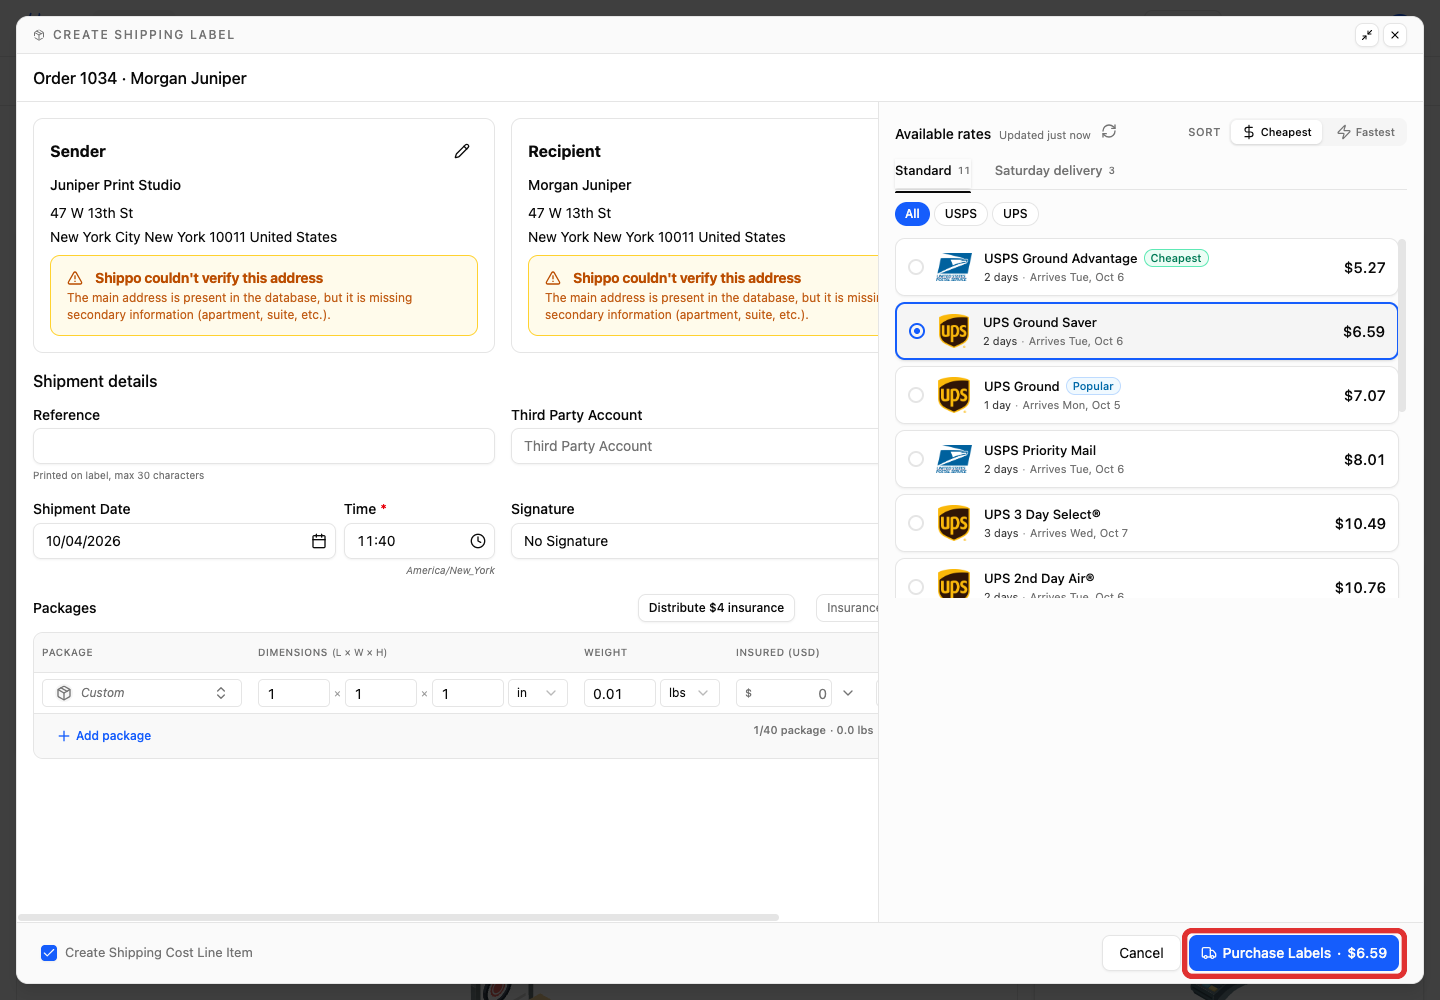
Task: Open the dimension unit 'in' dropdown
Action: (537, 693)
